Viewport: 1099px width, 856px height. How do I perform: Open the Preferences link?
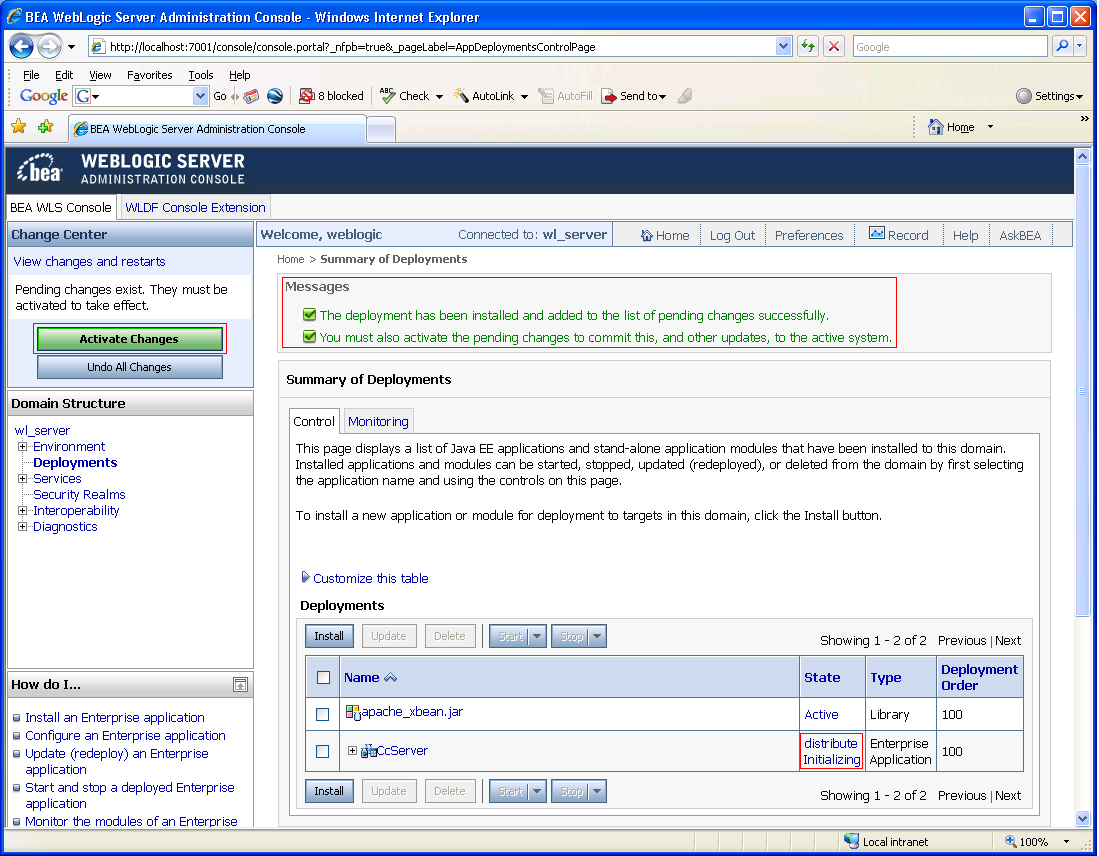click(x=809, y=236)
